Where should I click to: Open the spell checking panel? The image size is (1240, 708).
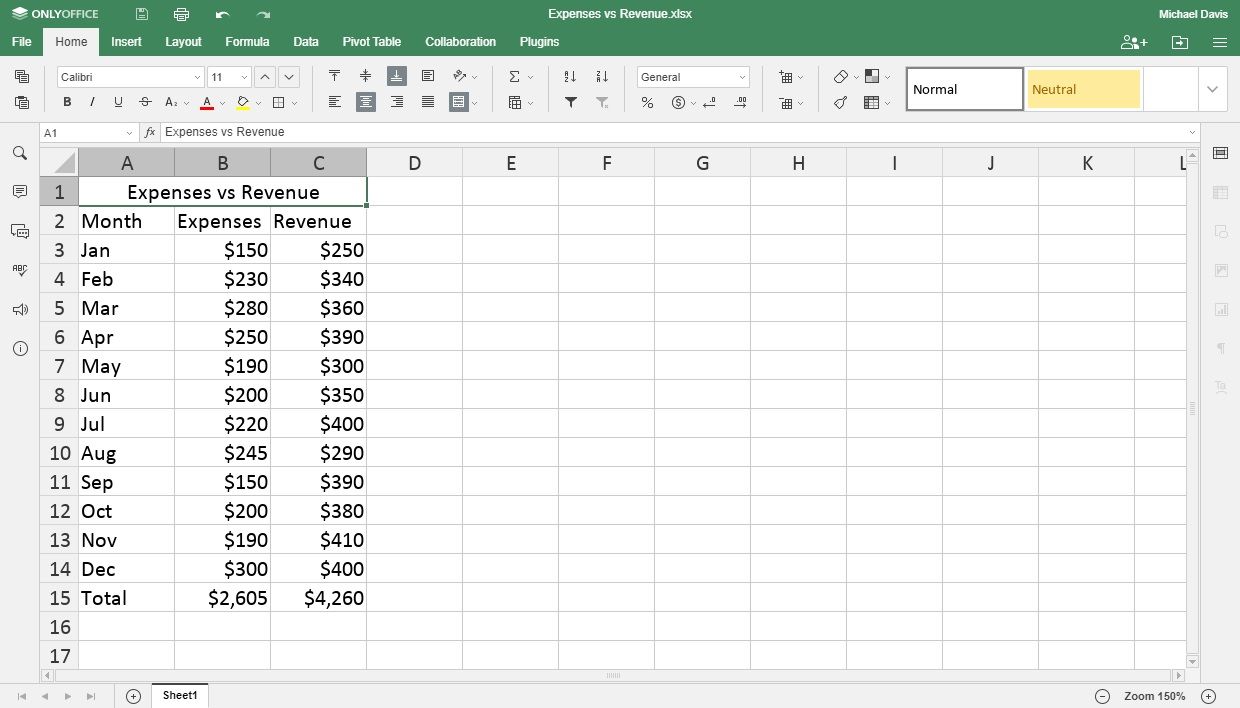[x=20, y=270]
